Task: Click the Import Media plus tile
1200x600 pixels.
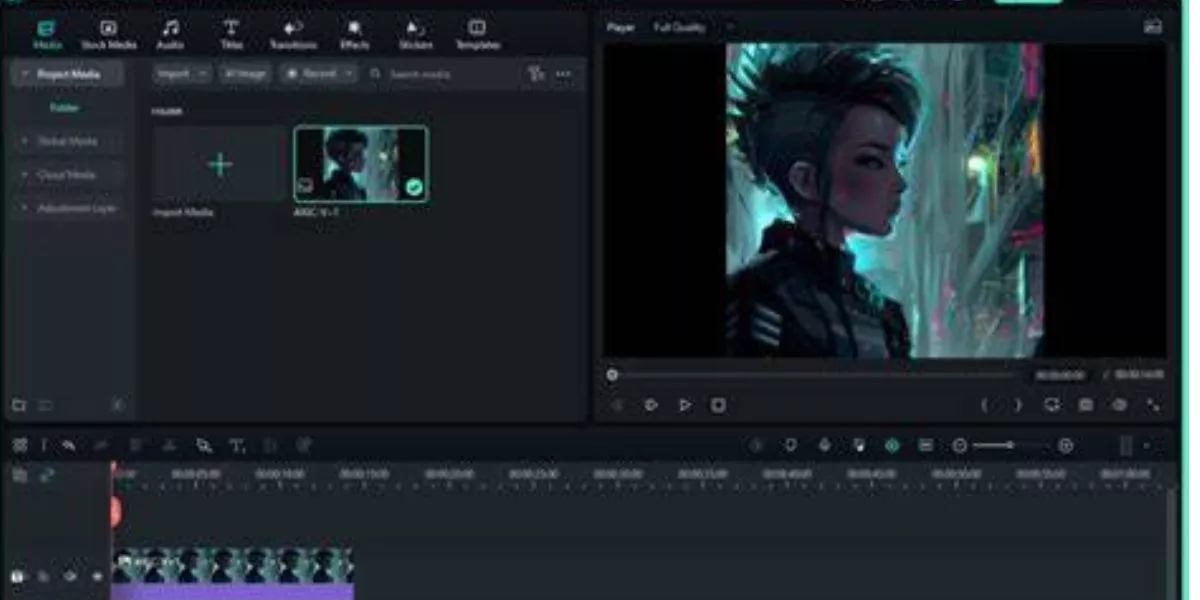Action: click(219, 164)
